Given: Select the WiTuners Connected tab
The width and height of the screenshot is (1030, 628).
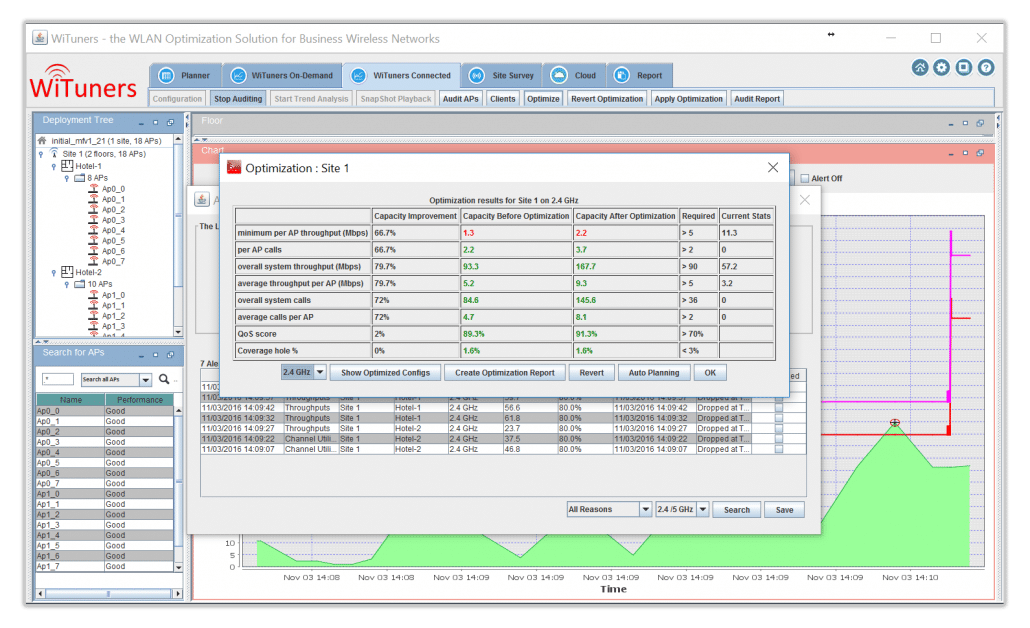Looking at the screenshot, I should [x=401, y=76].
